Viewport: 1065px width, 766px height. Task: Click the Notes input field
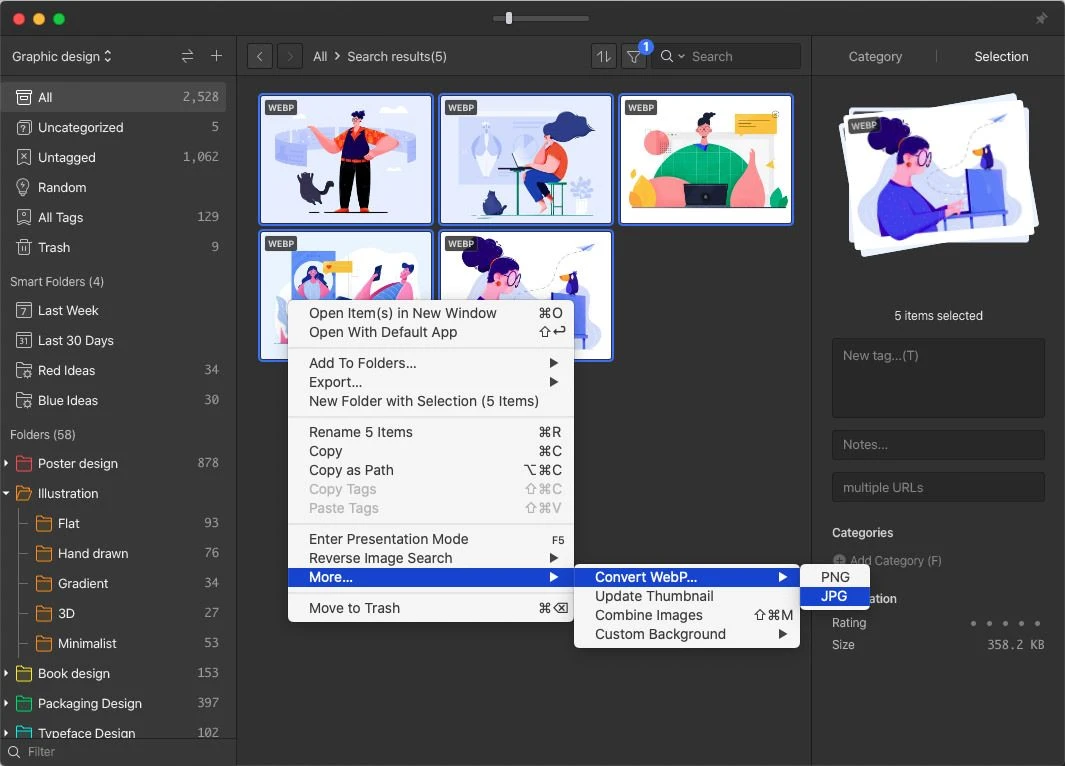(938, 445)
